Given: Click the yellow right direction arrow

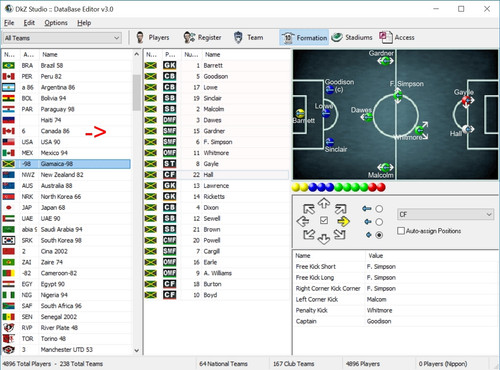Looking at the screenshot, I should coord(343,221).
